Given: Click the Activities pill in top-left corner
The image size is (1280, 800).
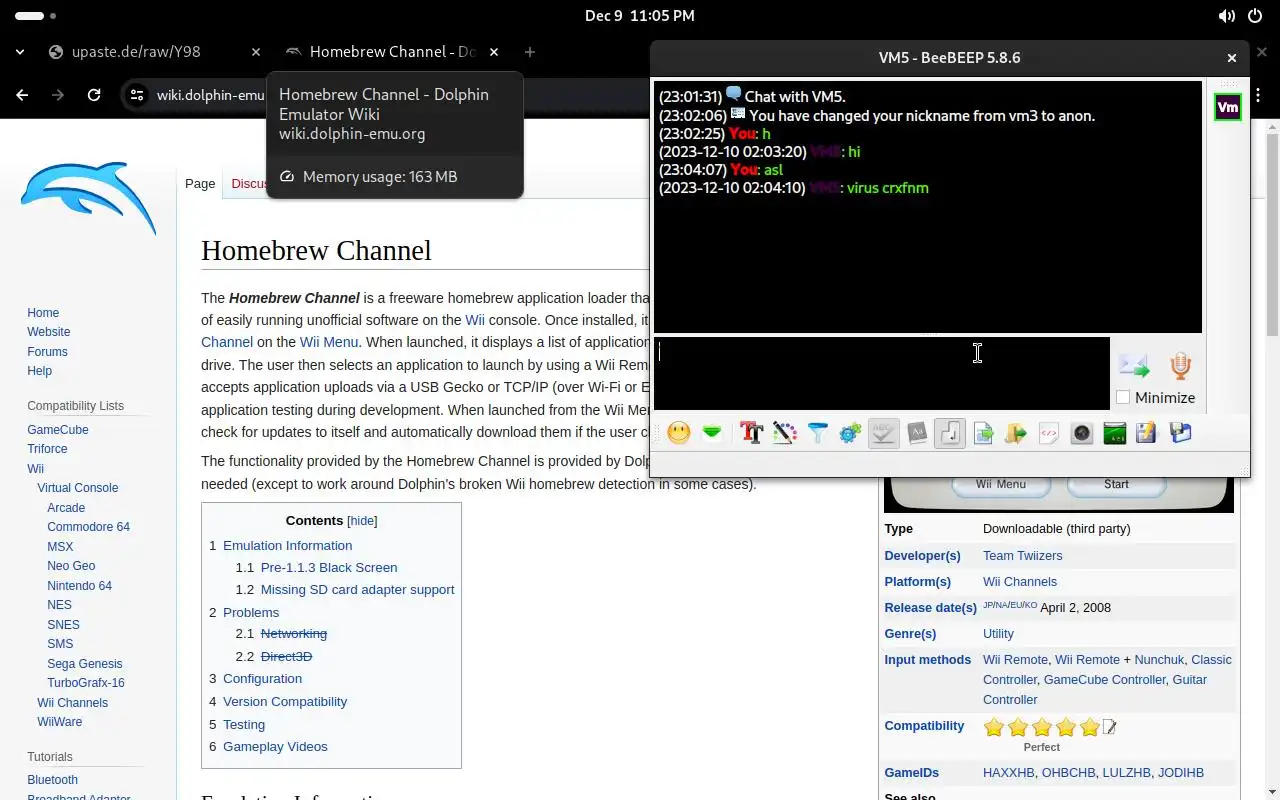Looking at the screenshot, I should (36, 16).
